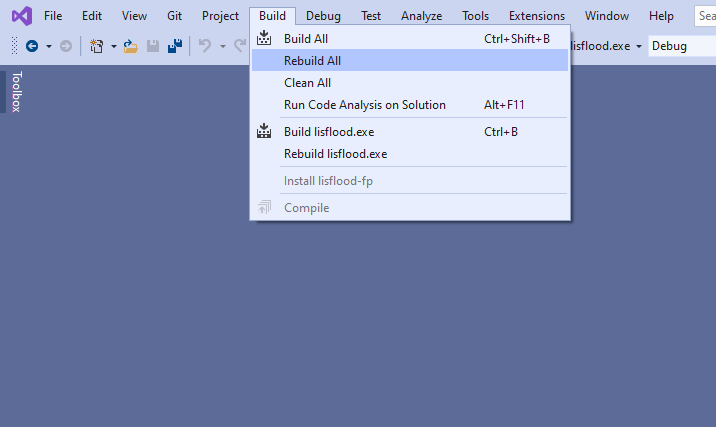
Task: Click the single Save disk icon
Action: pos(153,46)
